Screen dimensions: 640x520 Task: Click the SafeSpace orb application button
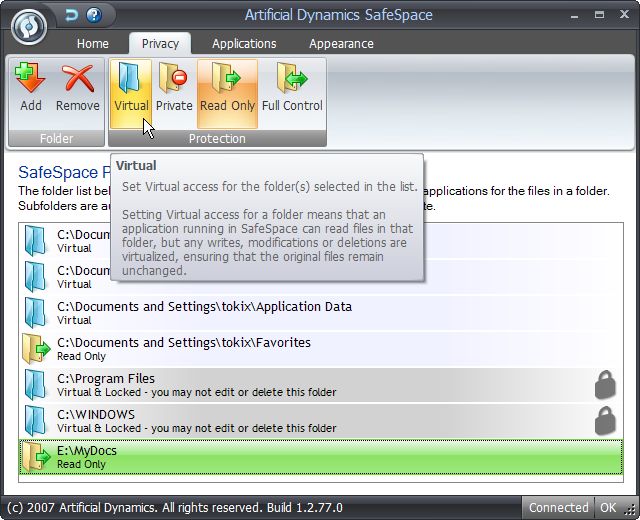pos(29,27)
